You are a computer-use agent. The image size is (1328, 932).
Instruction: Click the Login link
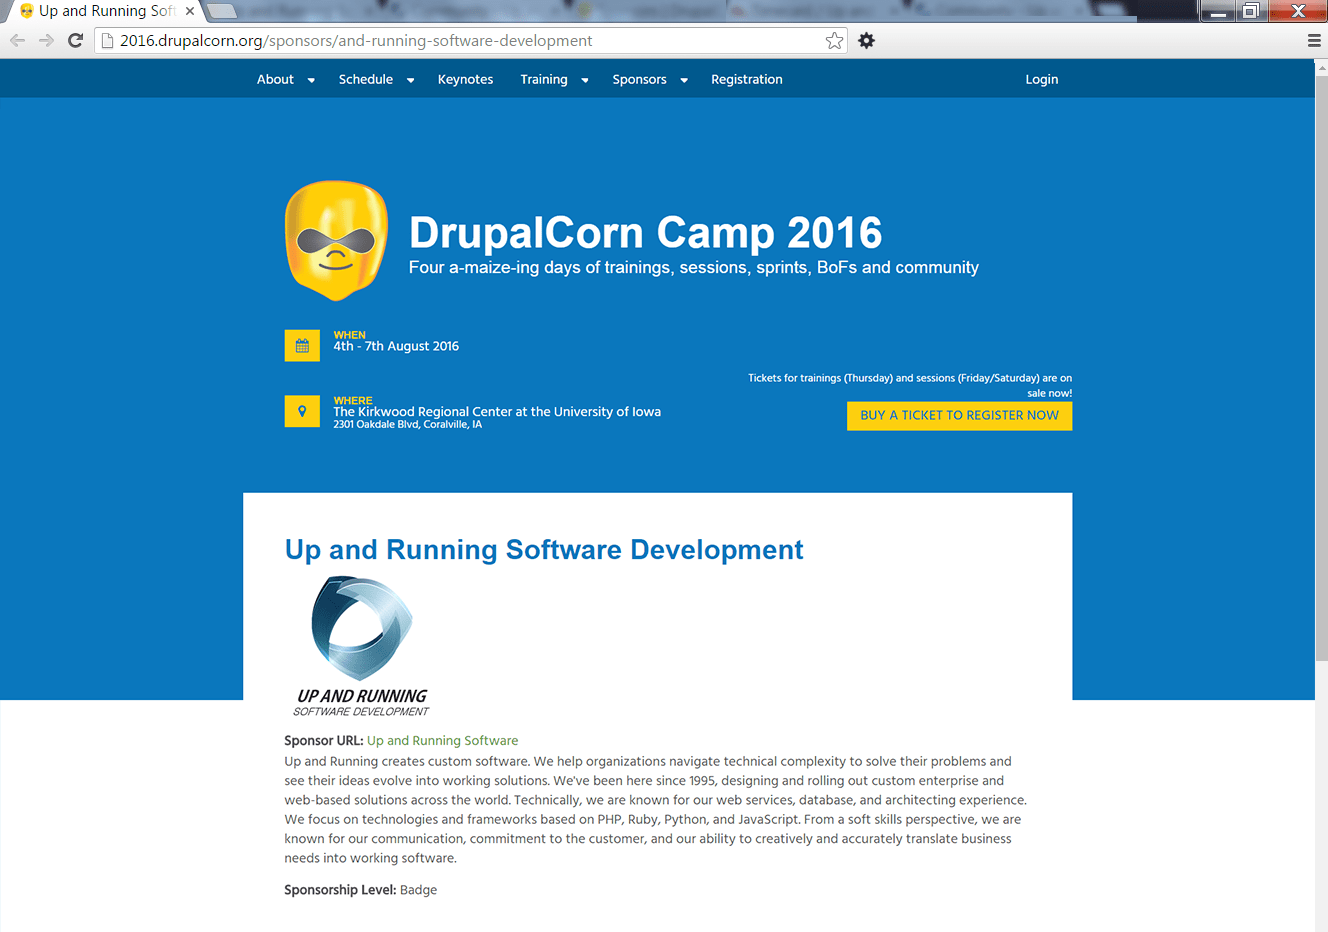(1042, 79)
